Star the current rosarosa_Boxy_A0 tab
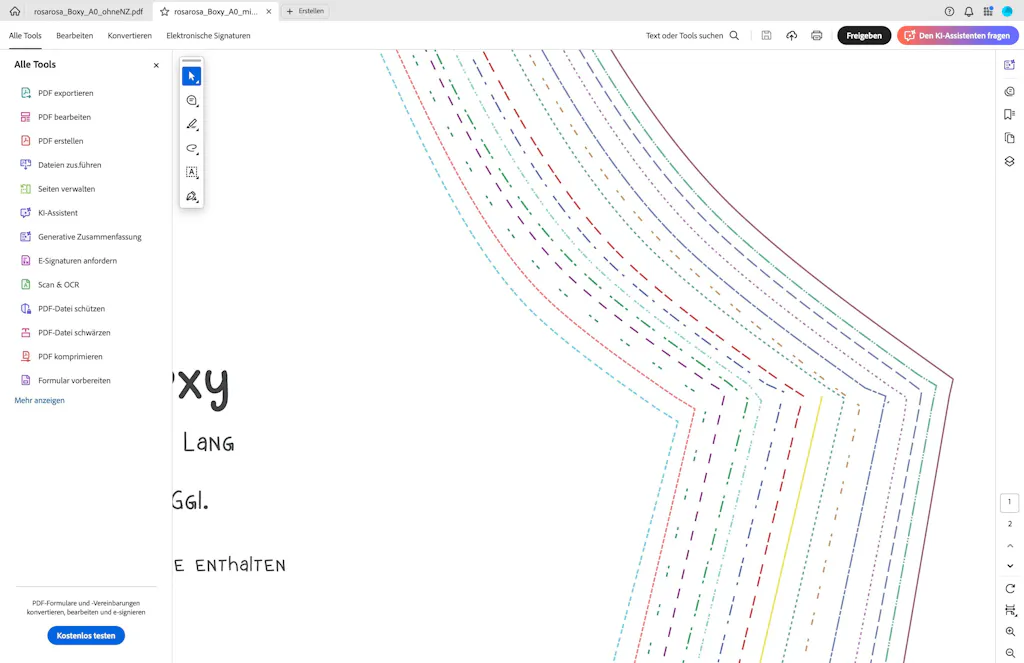Screen dimensions: 1024x663 tap(165, 11)
